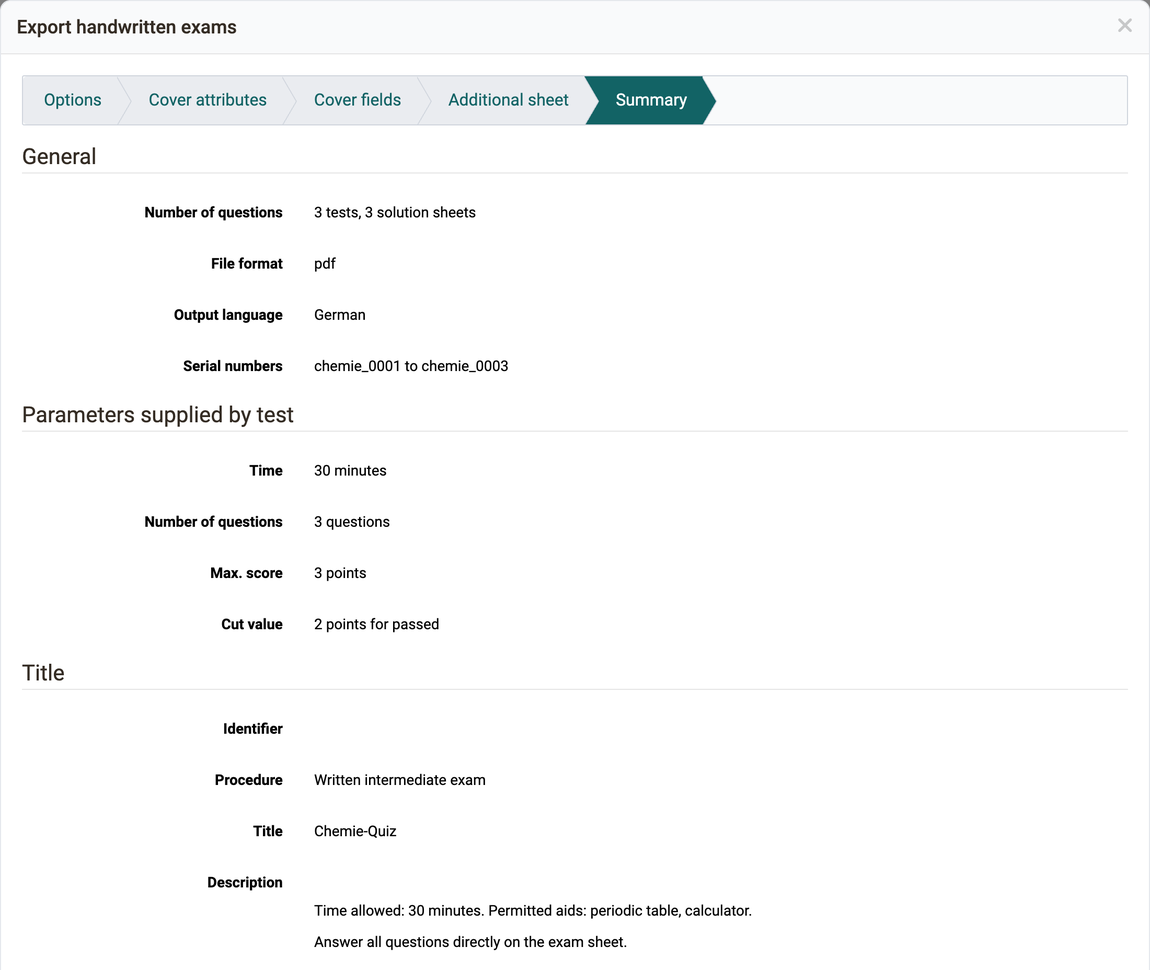Click the '3 questions' value
Screen dimensions: 1150x970
(x=351, y=522)
